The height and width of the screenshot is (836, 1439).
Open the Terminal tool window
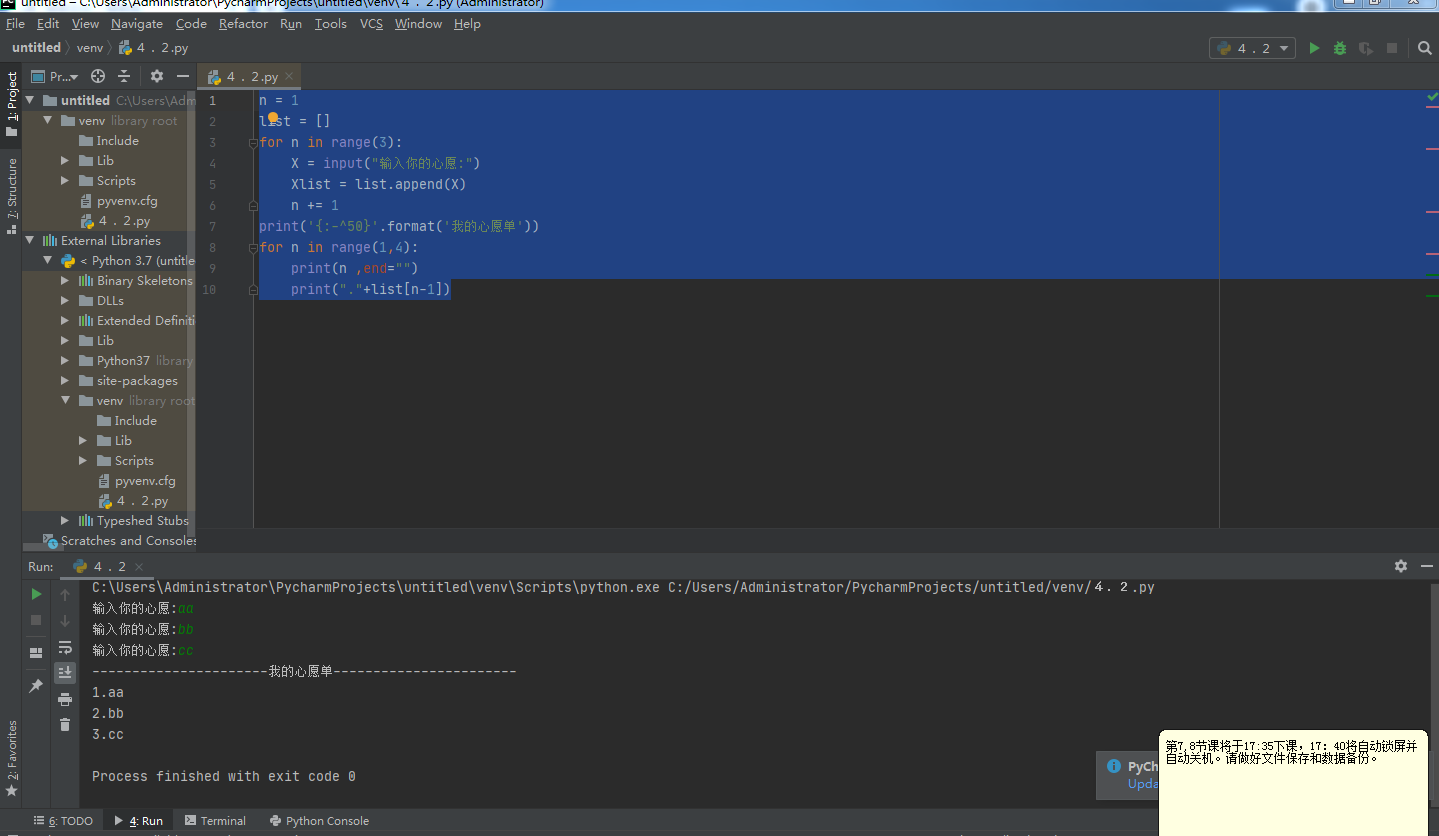(x=215, y=821)
